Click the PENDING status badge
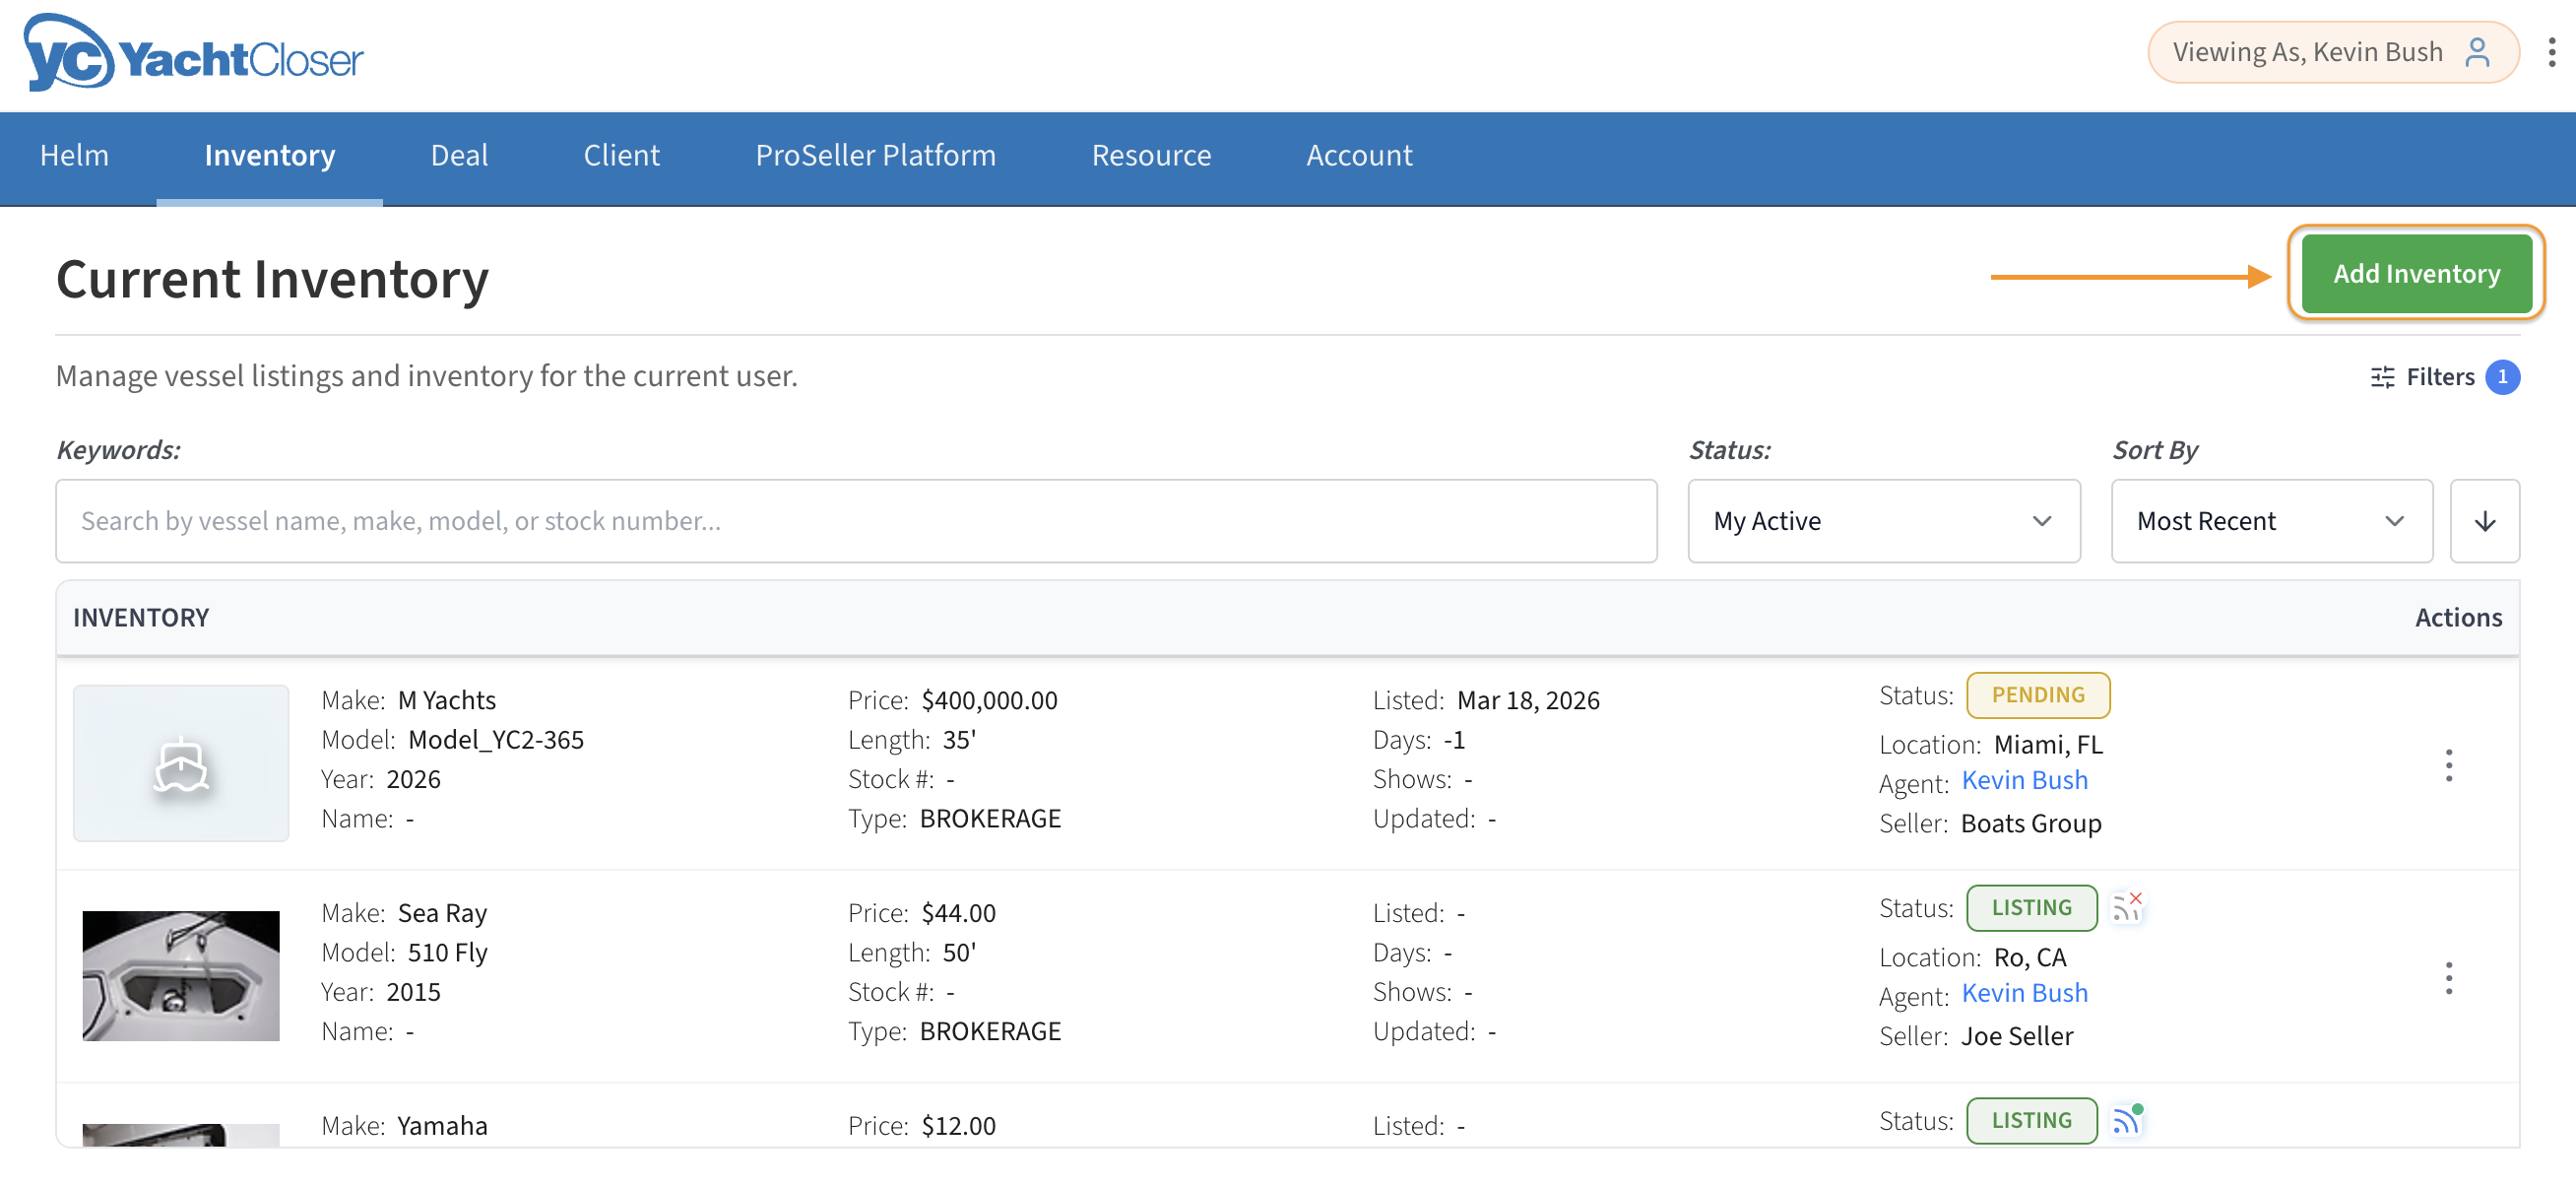This screenshot has width=2576, height=1186. (2037, 695)
